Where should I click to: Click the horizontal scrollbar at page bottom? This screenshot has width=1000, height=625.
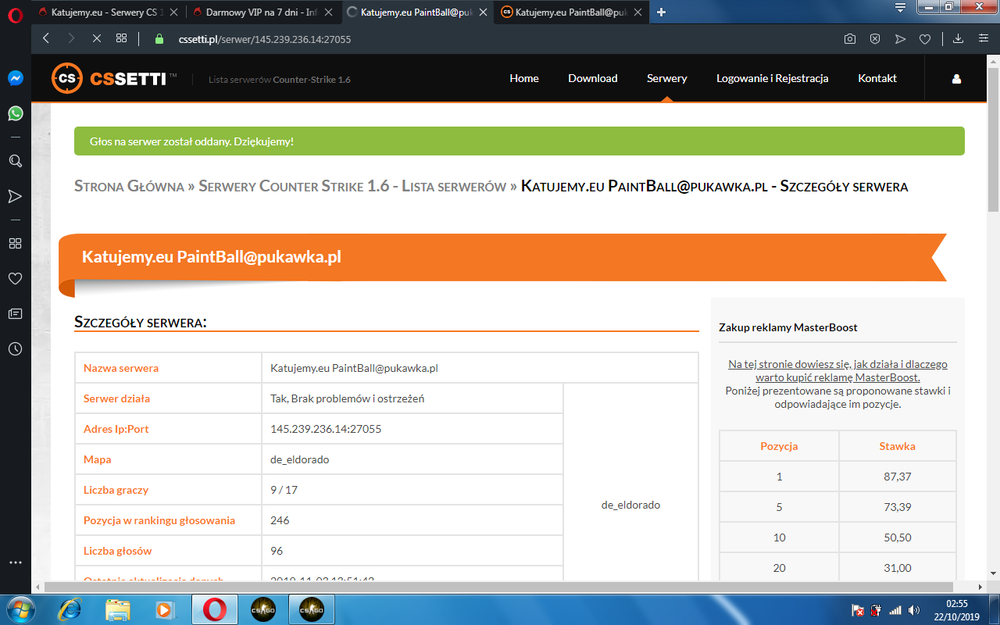(x=498, y=587)
